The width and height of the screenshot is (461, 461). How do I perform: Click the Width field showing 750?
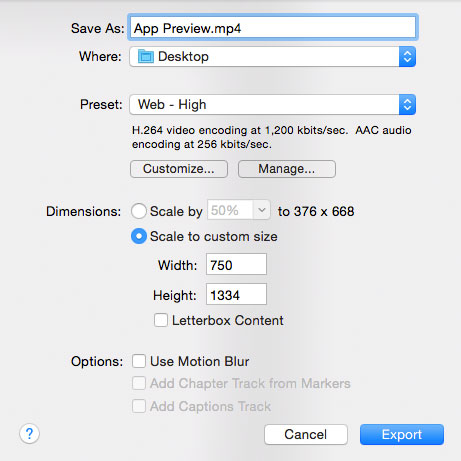coord(236,264)
